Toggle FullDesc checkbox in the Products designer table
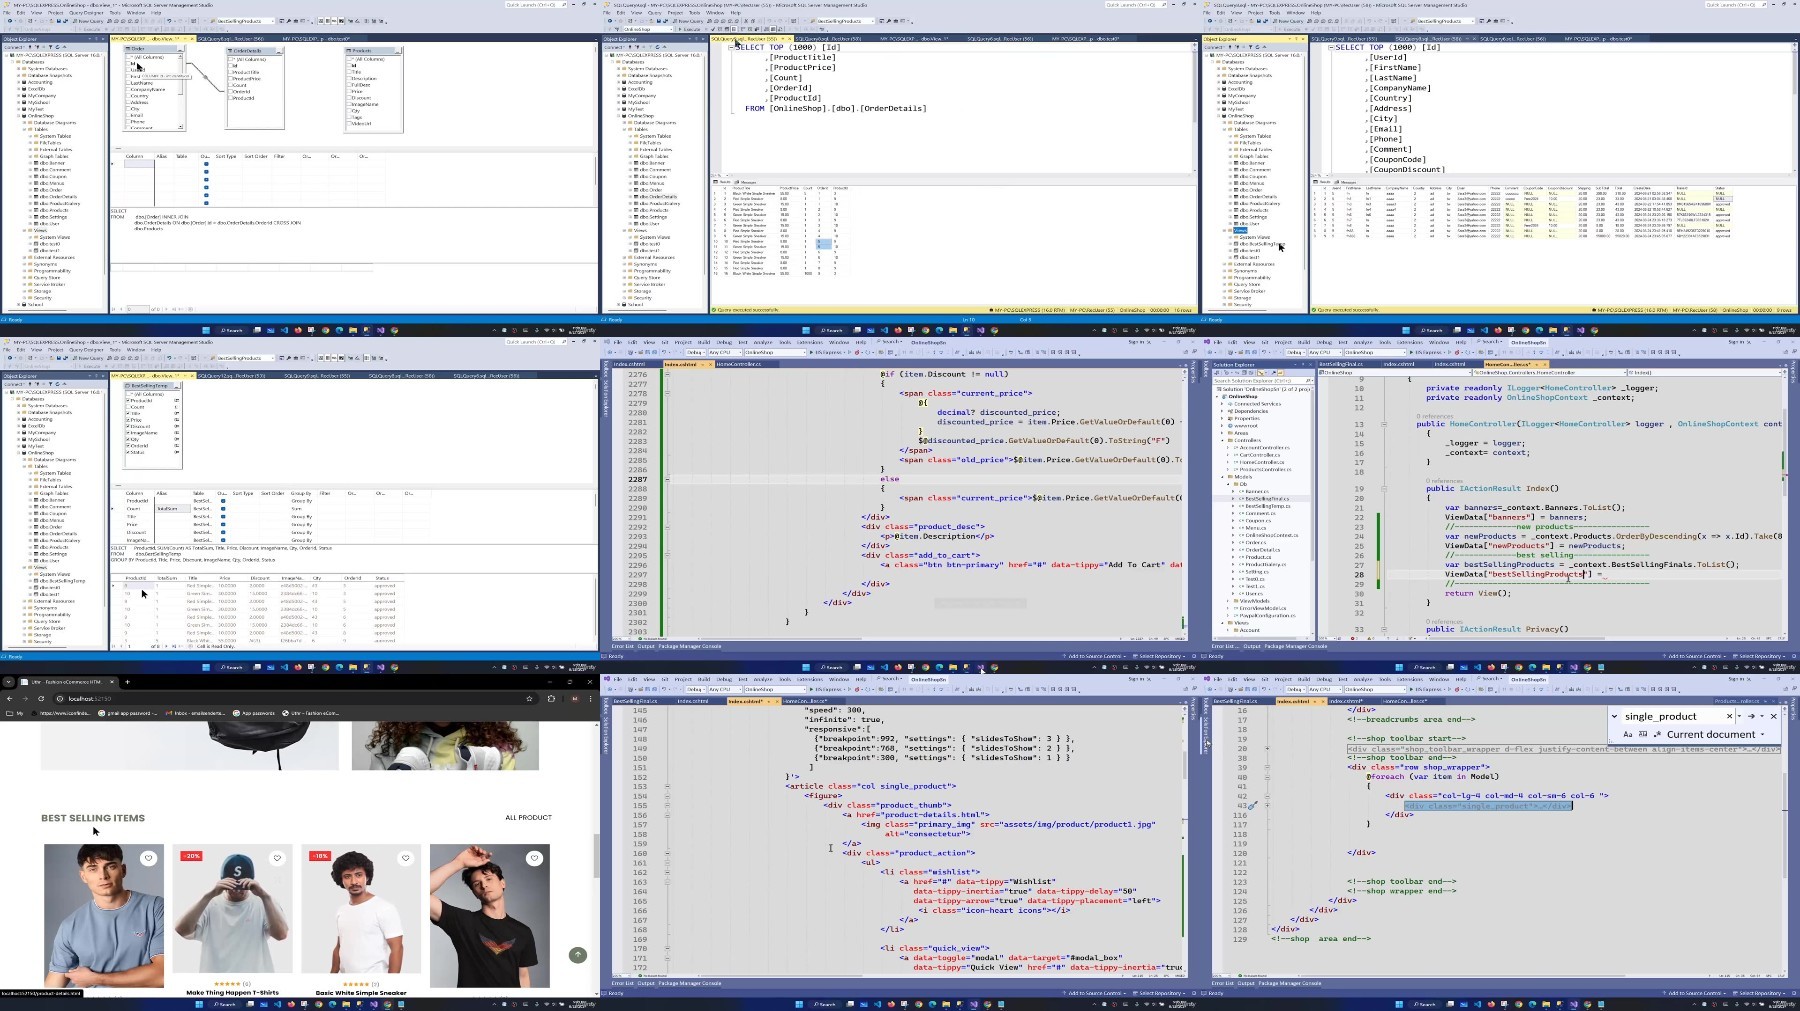Screen dimensions: 1800x1011 [x=349, y=85]
